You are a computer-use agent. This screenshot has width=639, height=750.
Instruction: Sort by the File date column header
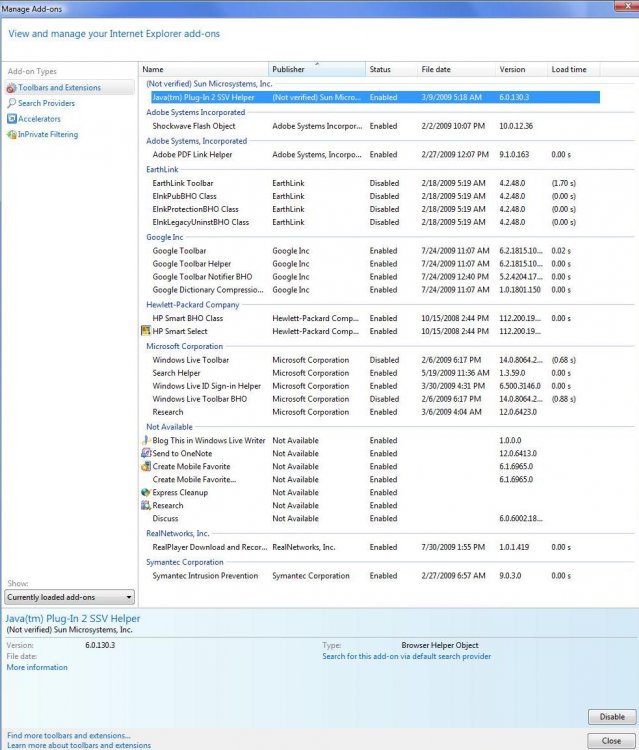coord(457,69)
